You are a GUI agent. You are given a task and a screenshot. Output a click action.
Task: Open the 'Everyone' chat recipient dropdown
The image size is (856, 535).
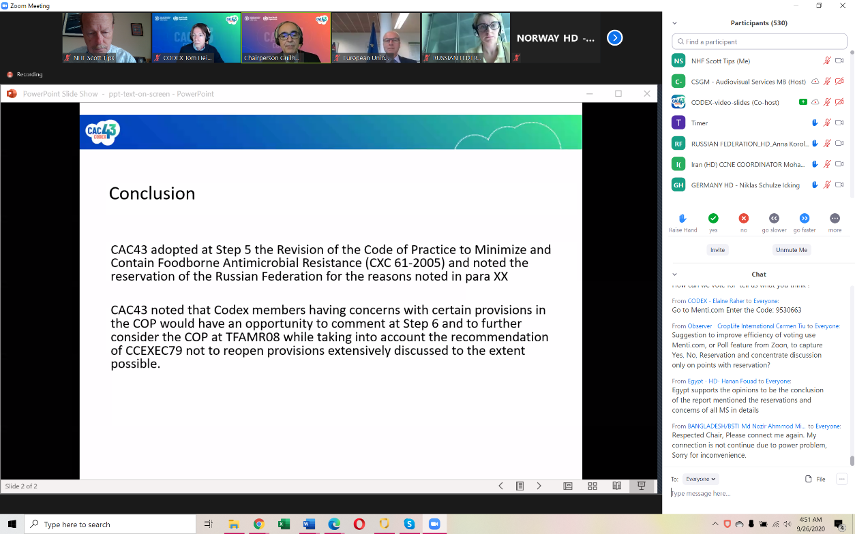point(700,479)
